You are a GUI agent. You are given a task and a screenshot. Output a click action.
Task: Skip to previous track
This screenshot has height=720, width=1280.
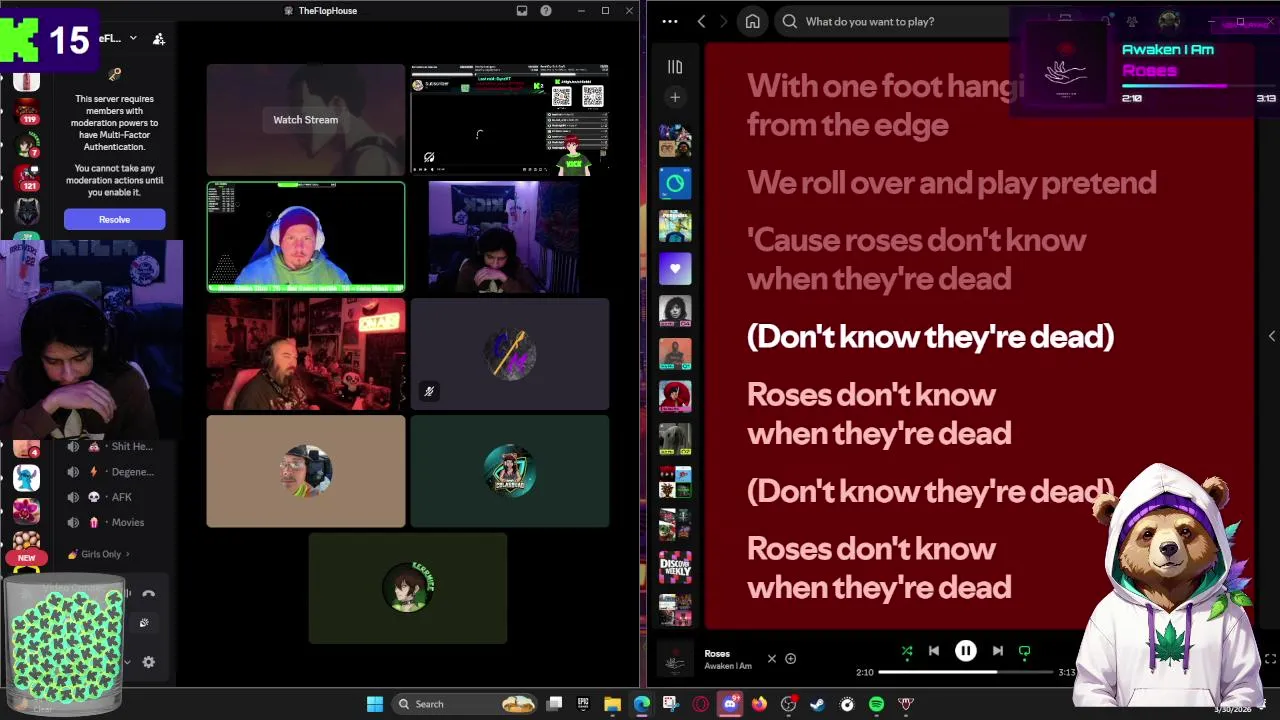pyautogui.click(x=934, y=651)
